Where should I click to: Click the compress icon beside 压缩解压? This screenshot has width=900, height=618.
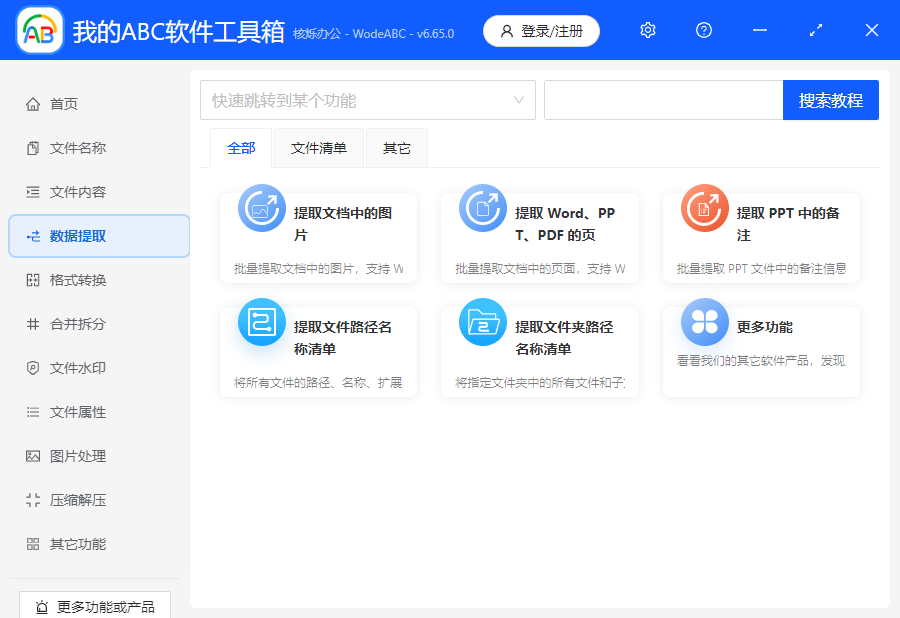33,500
